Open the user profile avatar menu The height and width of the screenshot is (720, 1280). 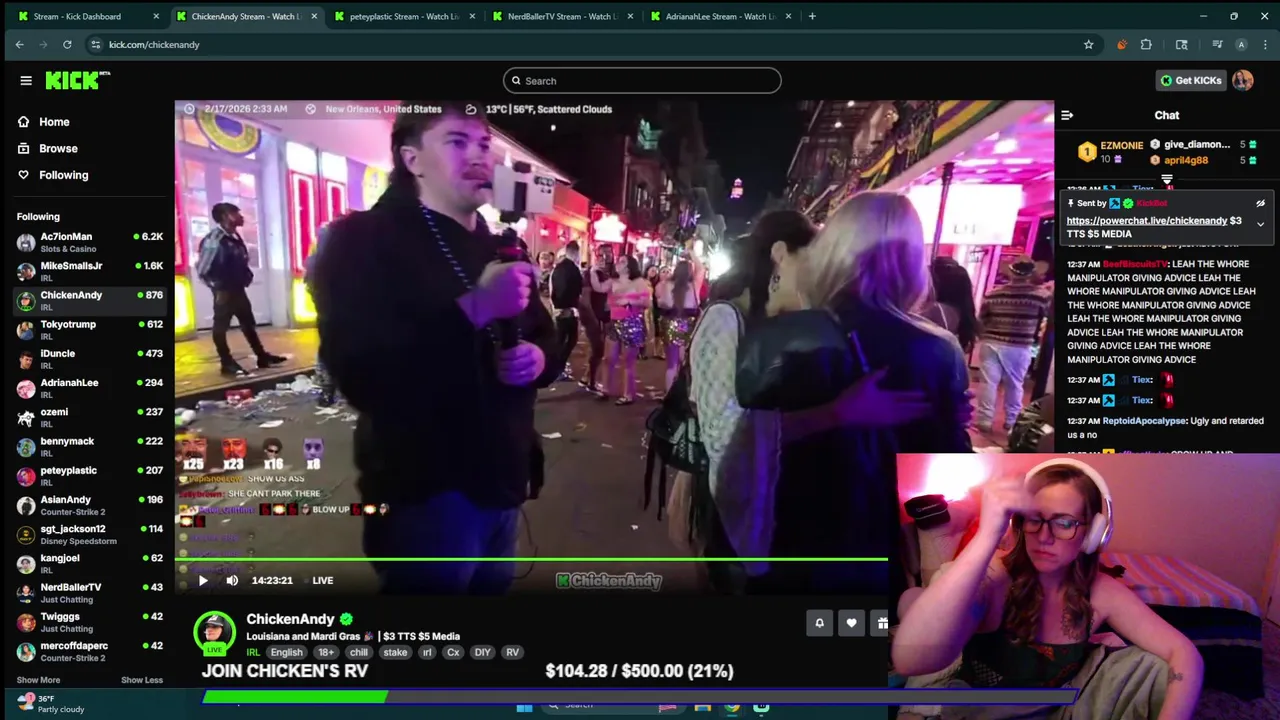[x=1243, y=81]
